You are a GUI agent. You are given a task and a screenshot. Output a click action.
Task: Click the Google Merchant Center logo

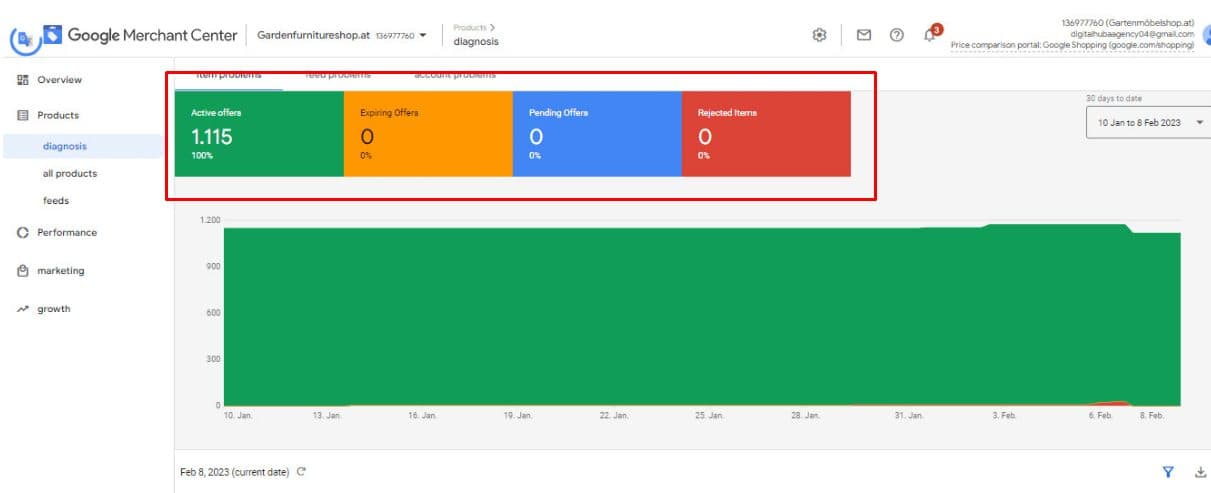[x=140, y=35]
